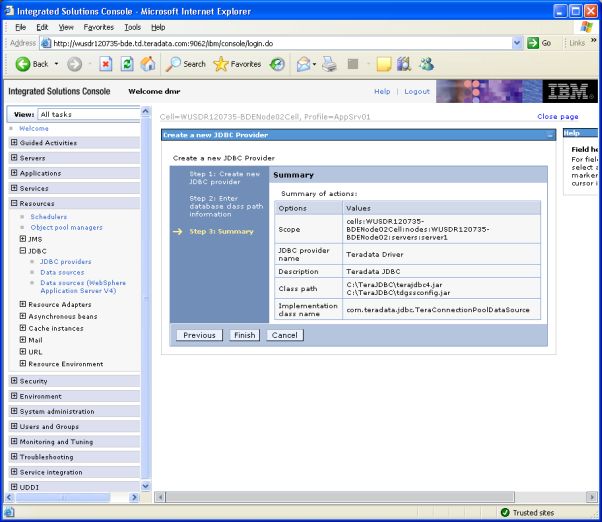Print the page with printer icon
Screen dimensions: 602x522
[329, 64]
